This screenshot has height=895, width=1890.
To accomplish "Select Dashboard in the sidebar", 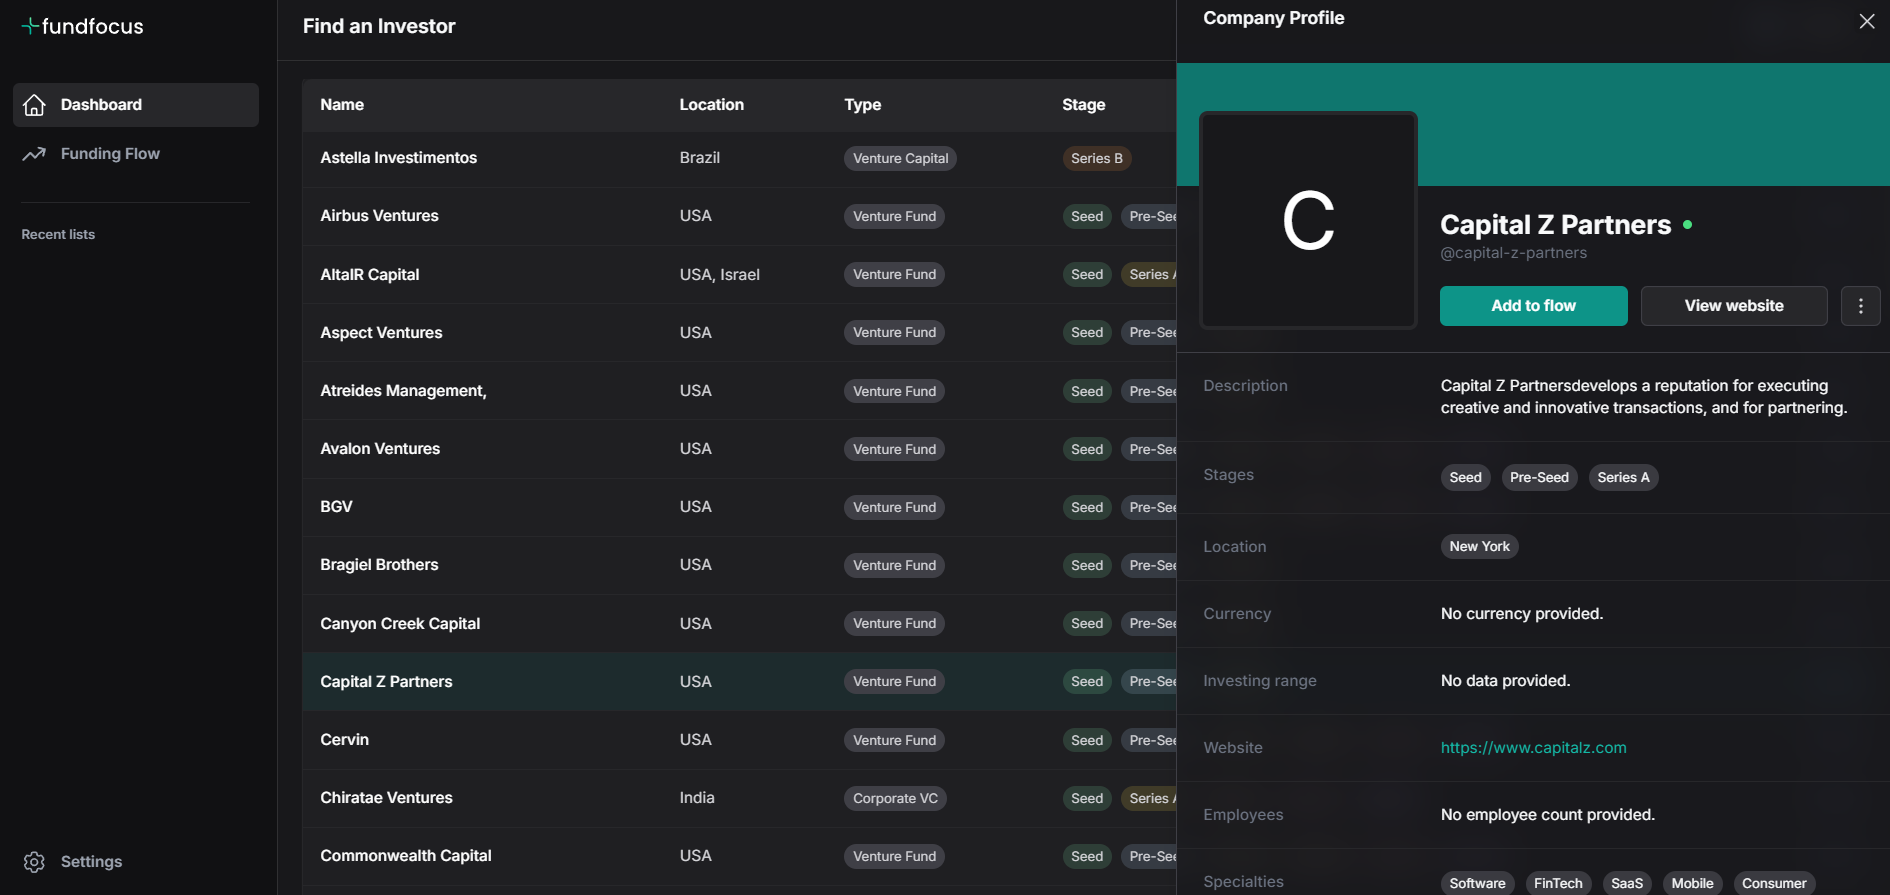I will coord(101,105).
